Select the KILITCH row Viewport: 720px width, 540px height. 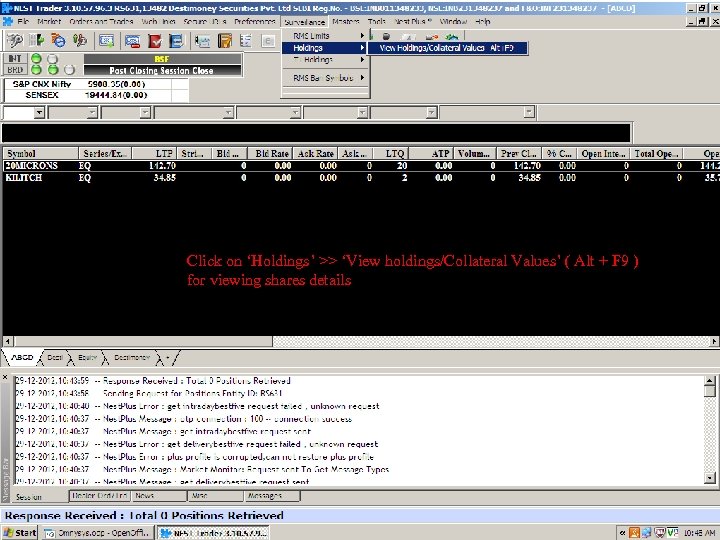point(361,178)
